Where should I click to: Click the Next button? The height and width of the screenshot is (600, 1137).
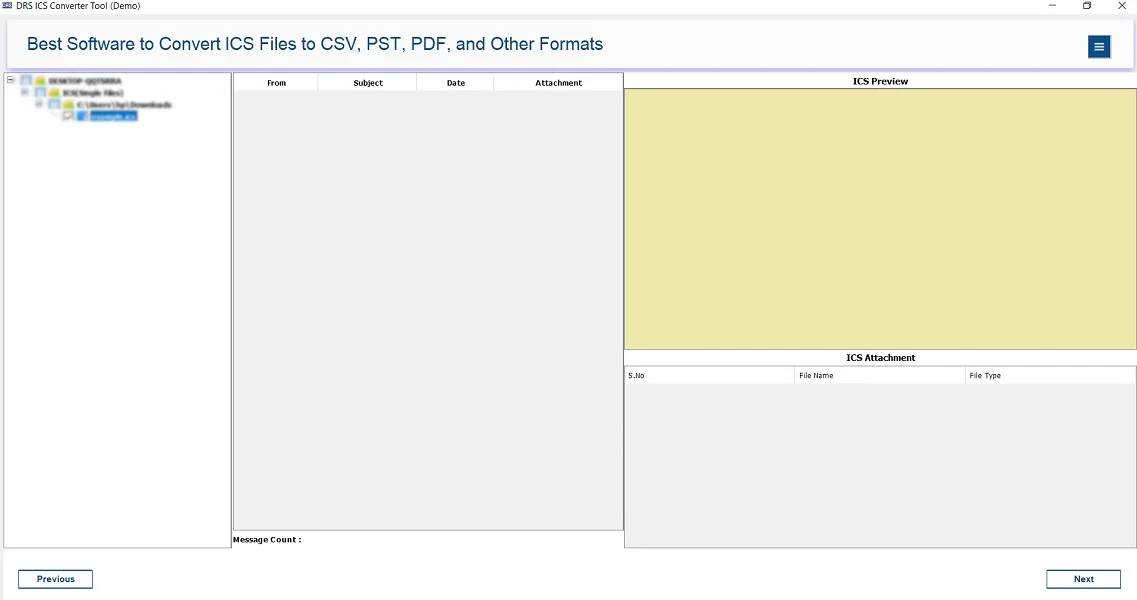[x=1083, y=579]
